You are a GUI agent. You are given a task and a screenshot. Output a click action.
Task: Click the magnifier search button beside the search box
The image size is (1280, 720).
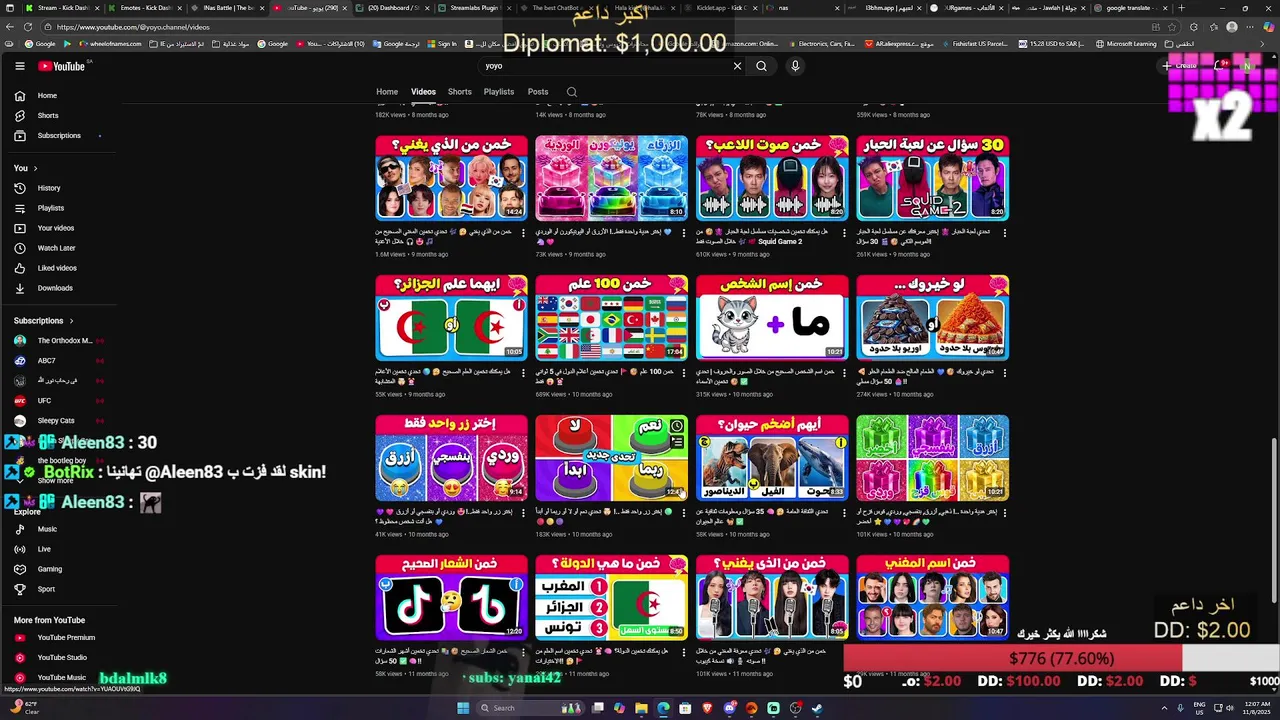click(x=761, y=66)
